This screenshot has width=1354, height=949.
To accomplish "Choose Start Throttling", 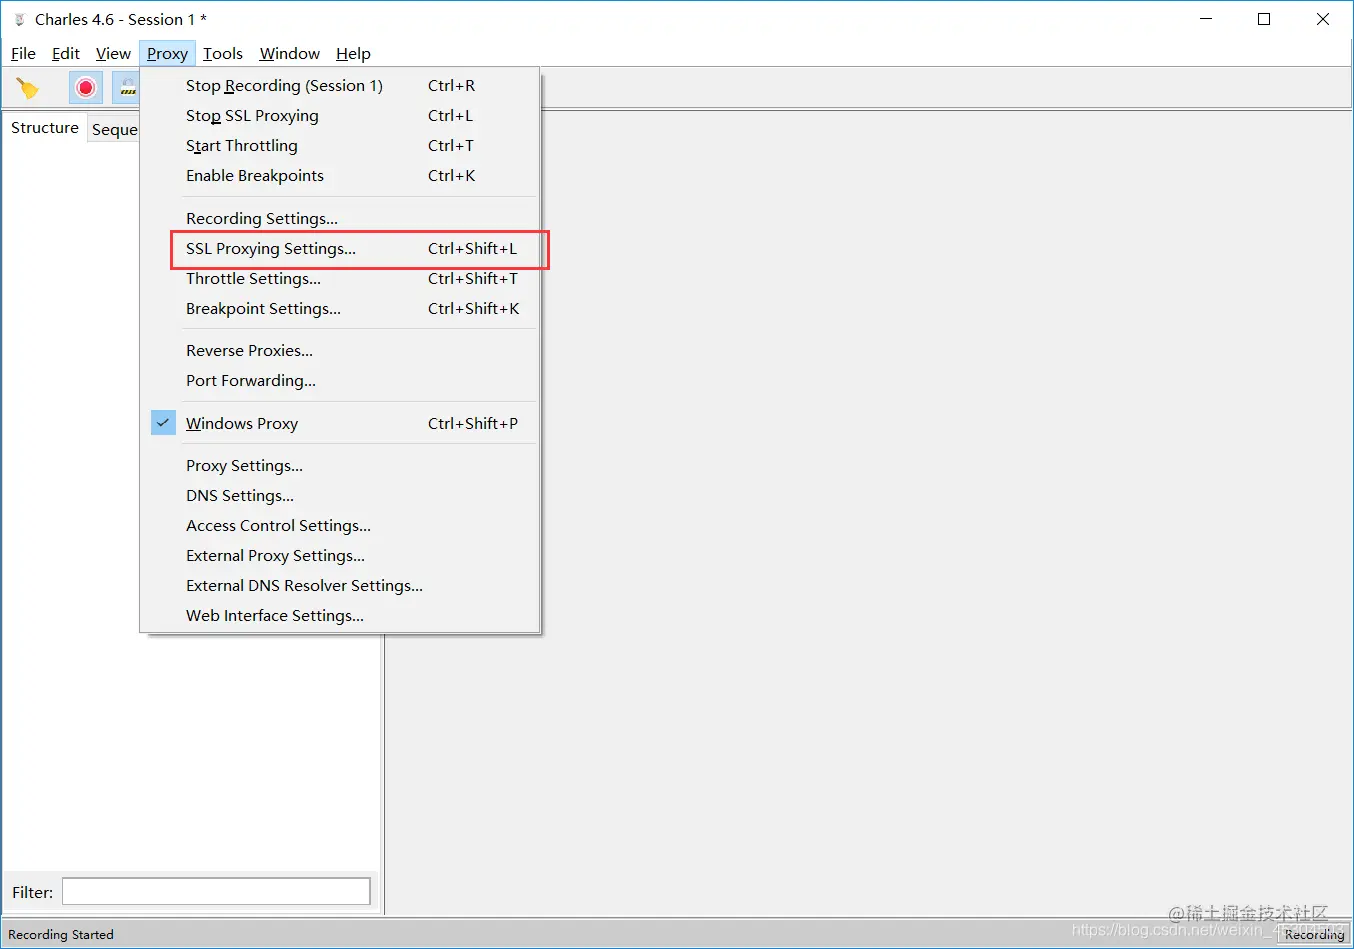I will coord(340,146).
